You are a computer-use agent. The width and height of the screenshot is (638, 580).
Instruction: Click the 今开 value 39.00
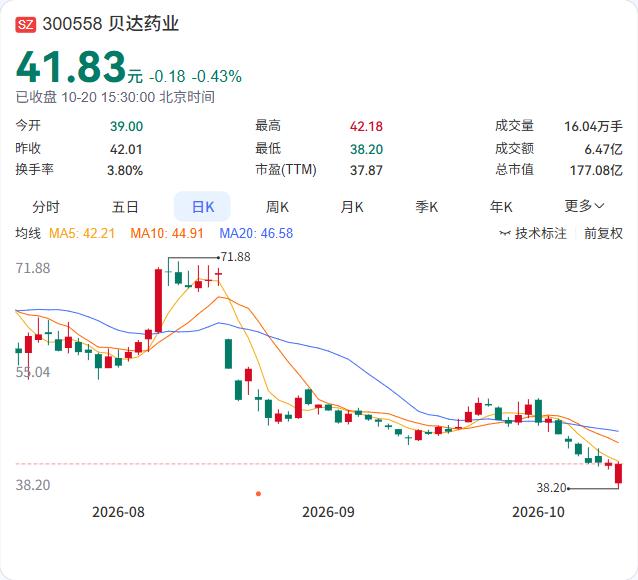coord(126,126)
